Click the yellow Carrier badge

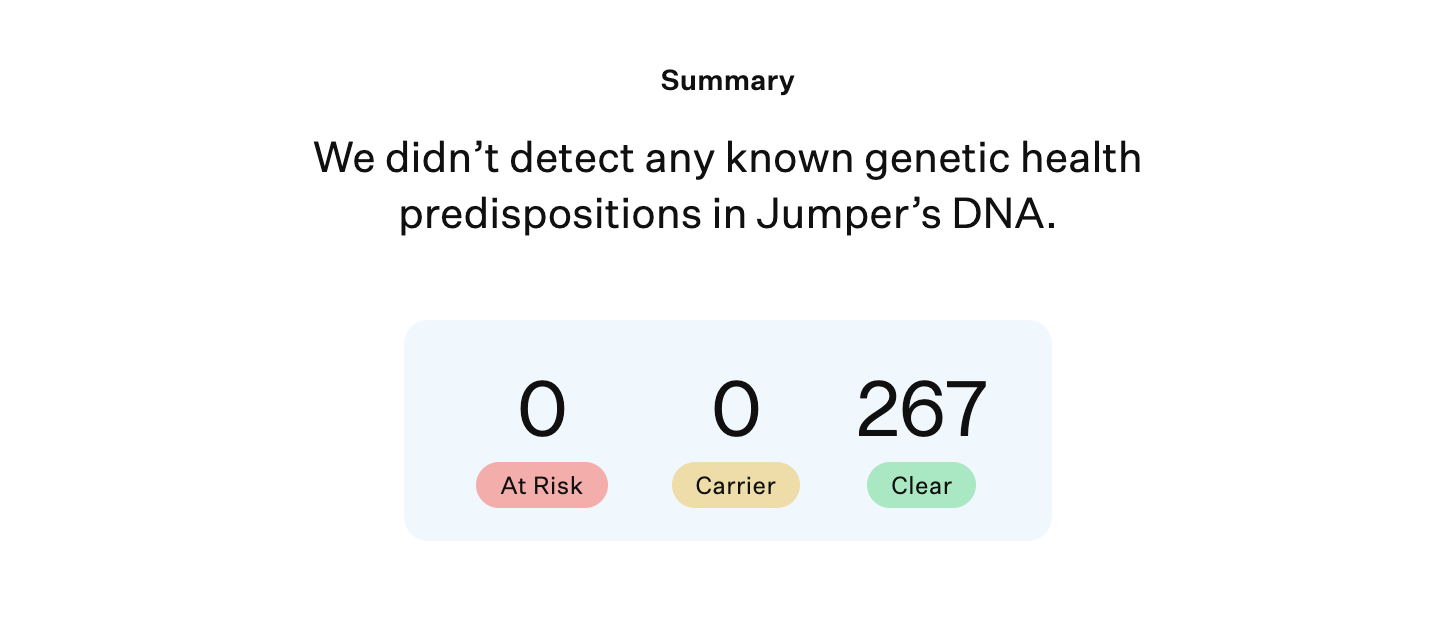(735, 485)
